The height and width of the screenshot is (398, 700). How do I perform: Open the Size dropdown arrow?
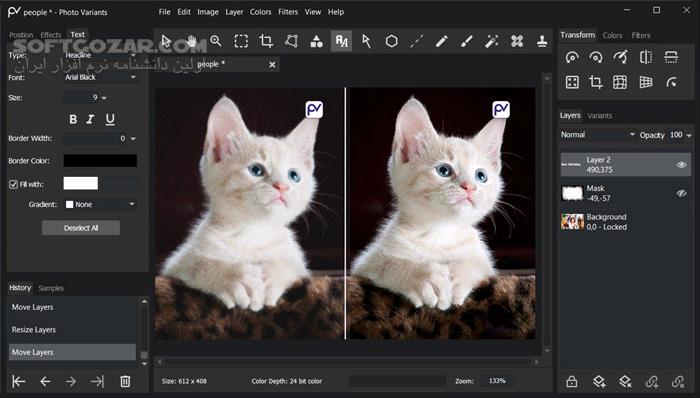pyautogui.click(x=104, y=98)
